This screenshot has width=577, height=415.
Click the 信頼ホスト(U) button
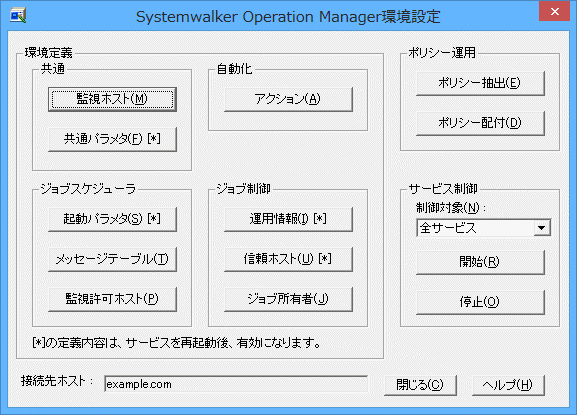[x=288, y=259]
